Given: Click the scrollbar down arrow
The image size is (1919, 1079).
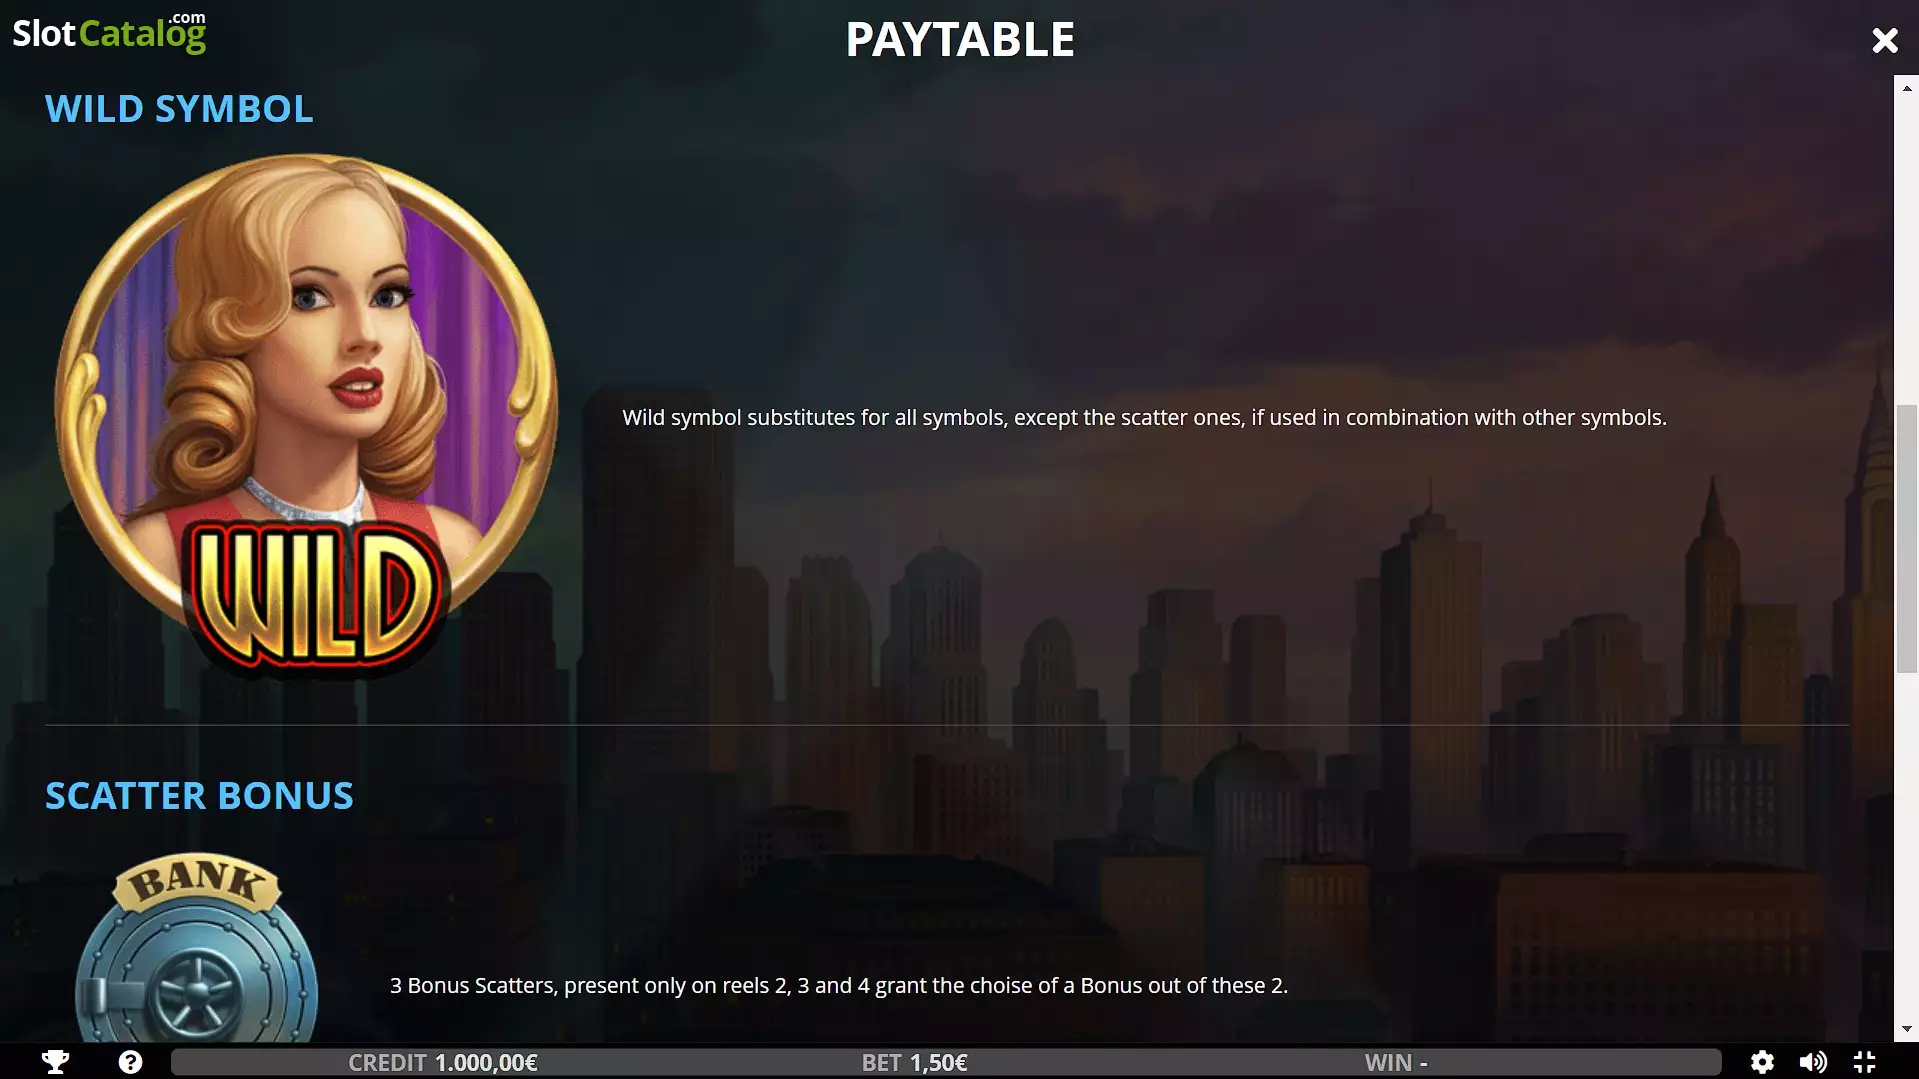Looking at the screenshot, I should (x=1907, y=1028).
